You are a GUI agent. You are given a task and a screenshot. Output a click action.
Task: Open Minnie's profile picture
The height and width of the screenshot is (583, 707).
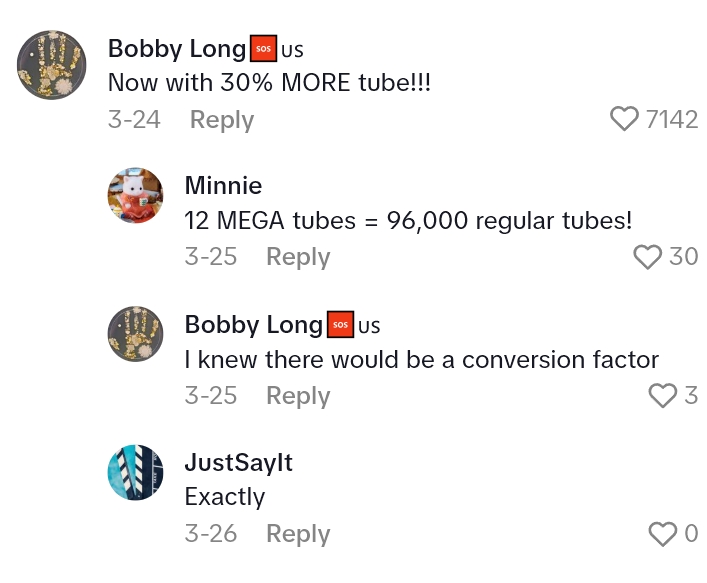[135, 195]
